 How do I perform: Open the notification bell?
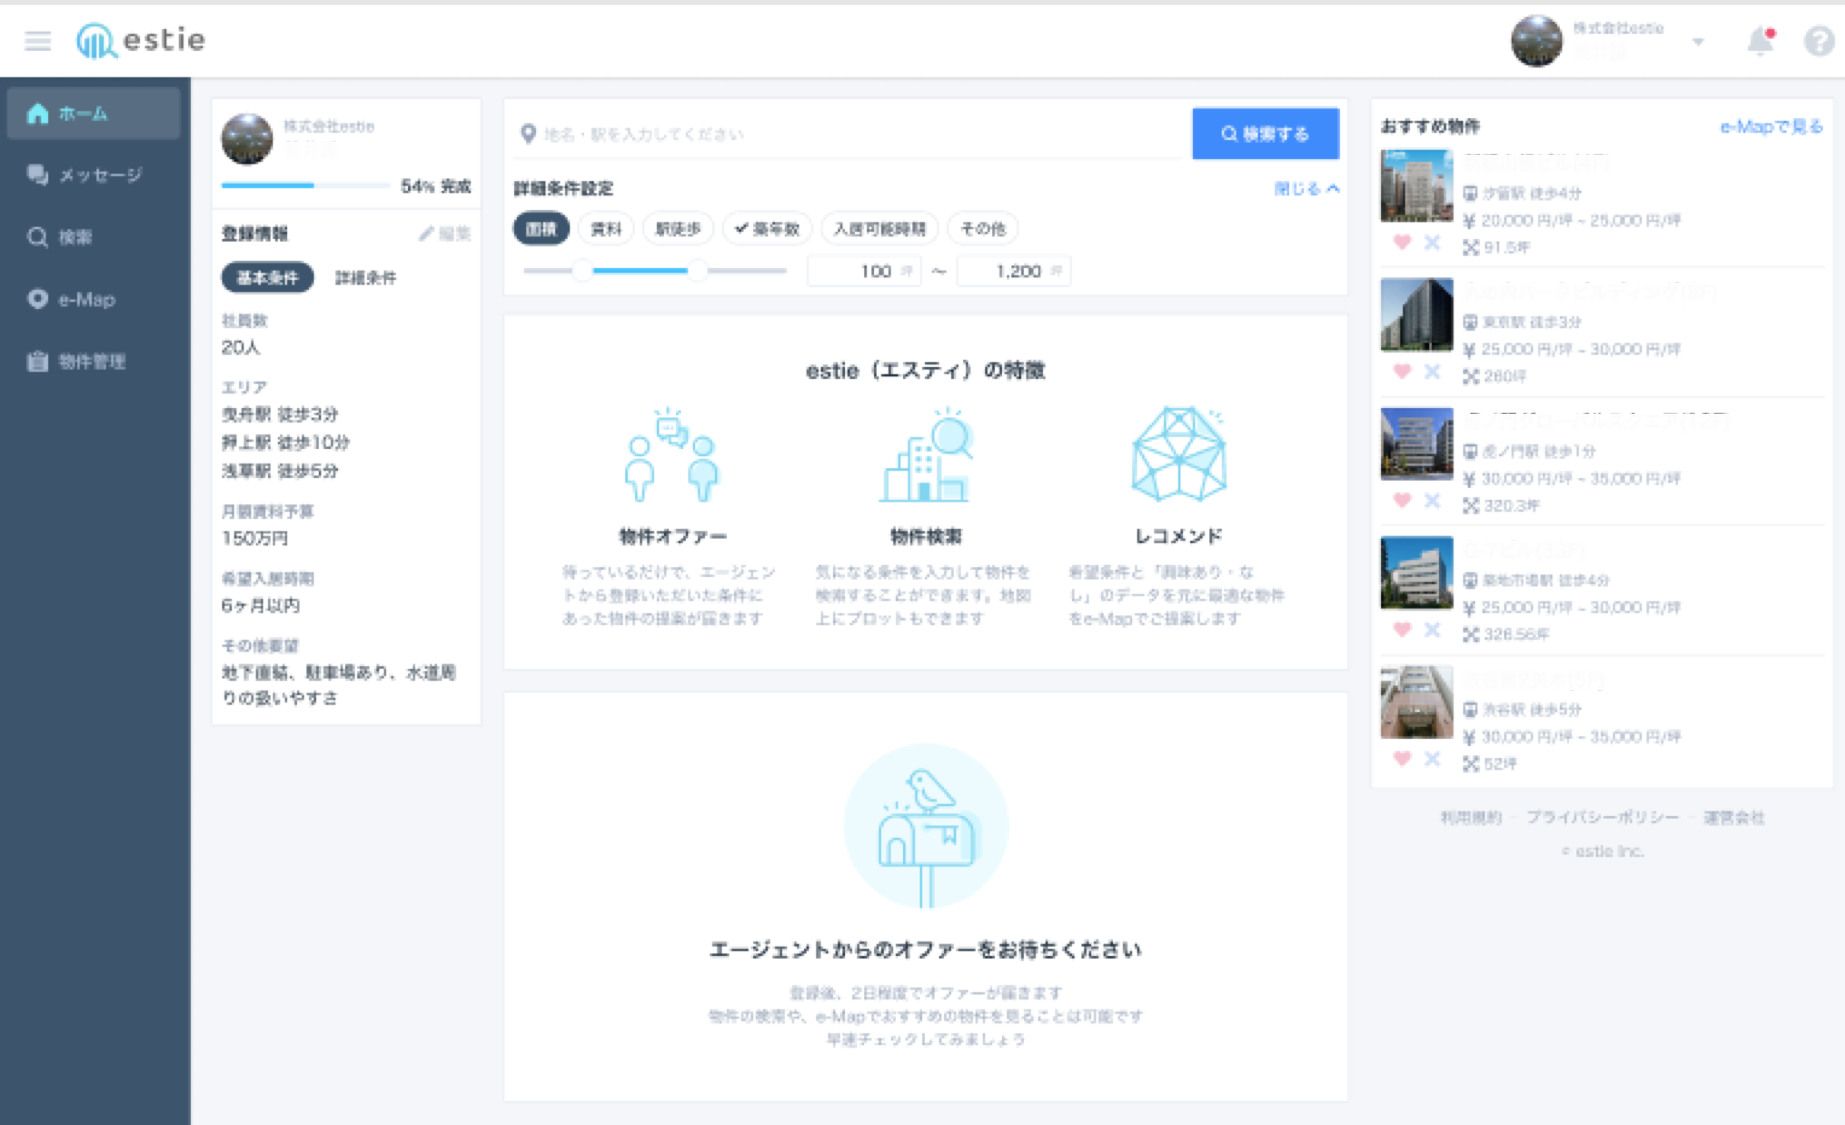[1761, 41]
